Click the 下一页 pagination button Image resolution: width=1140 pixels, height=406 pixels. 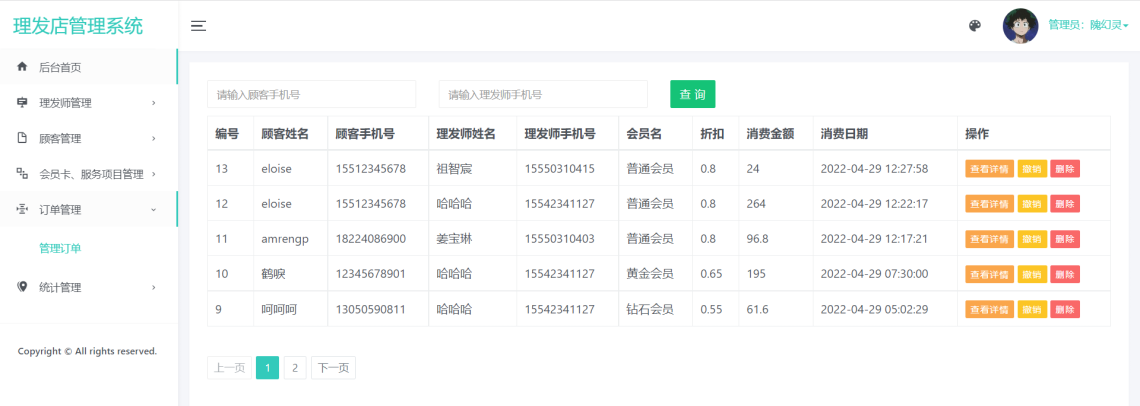(x=334, y=368)
